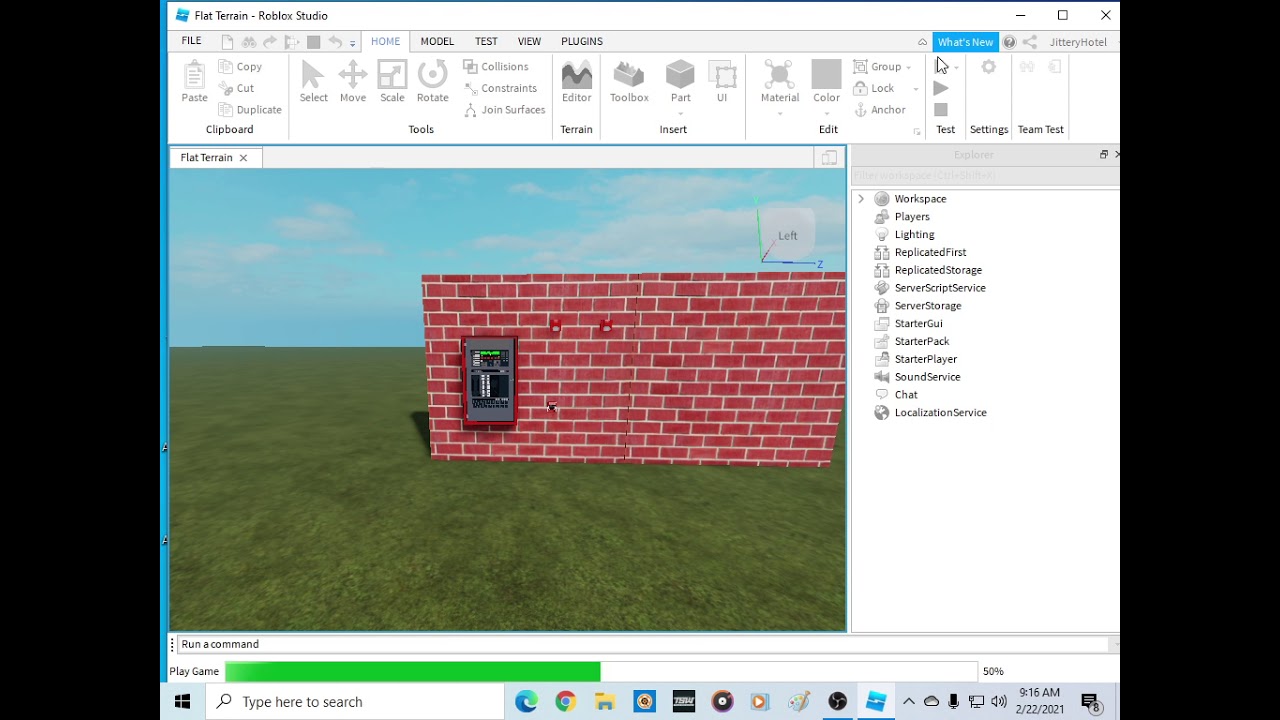The height and width of the screenshot is (720, 1280).
Task: Undock the Explorer panel
Action: click(1104, 155)
